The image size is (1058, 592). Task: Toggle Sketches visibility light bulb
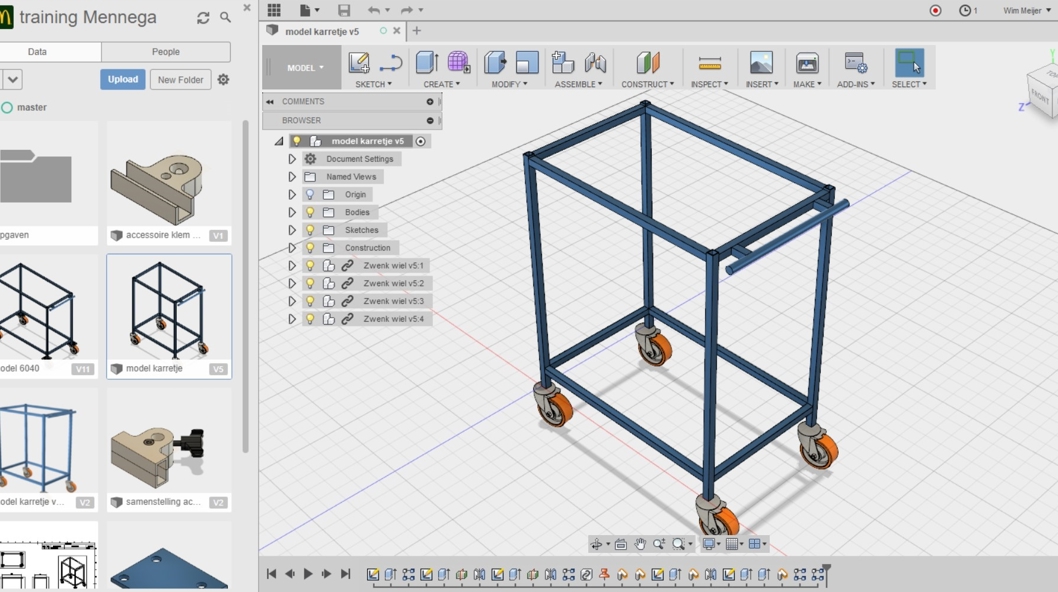[x=310, y=230]
